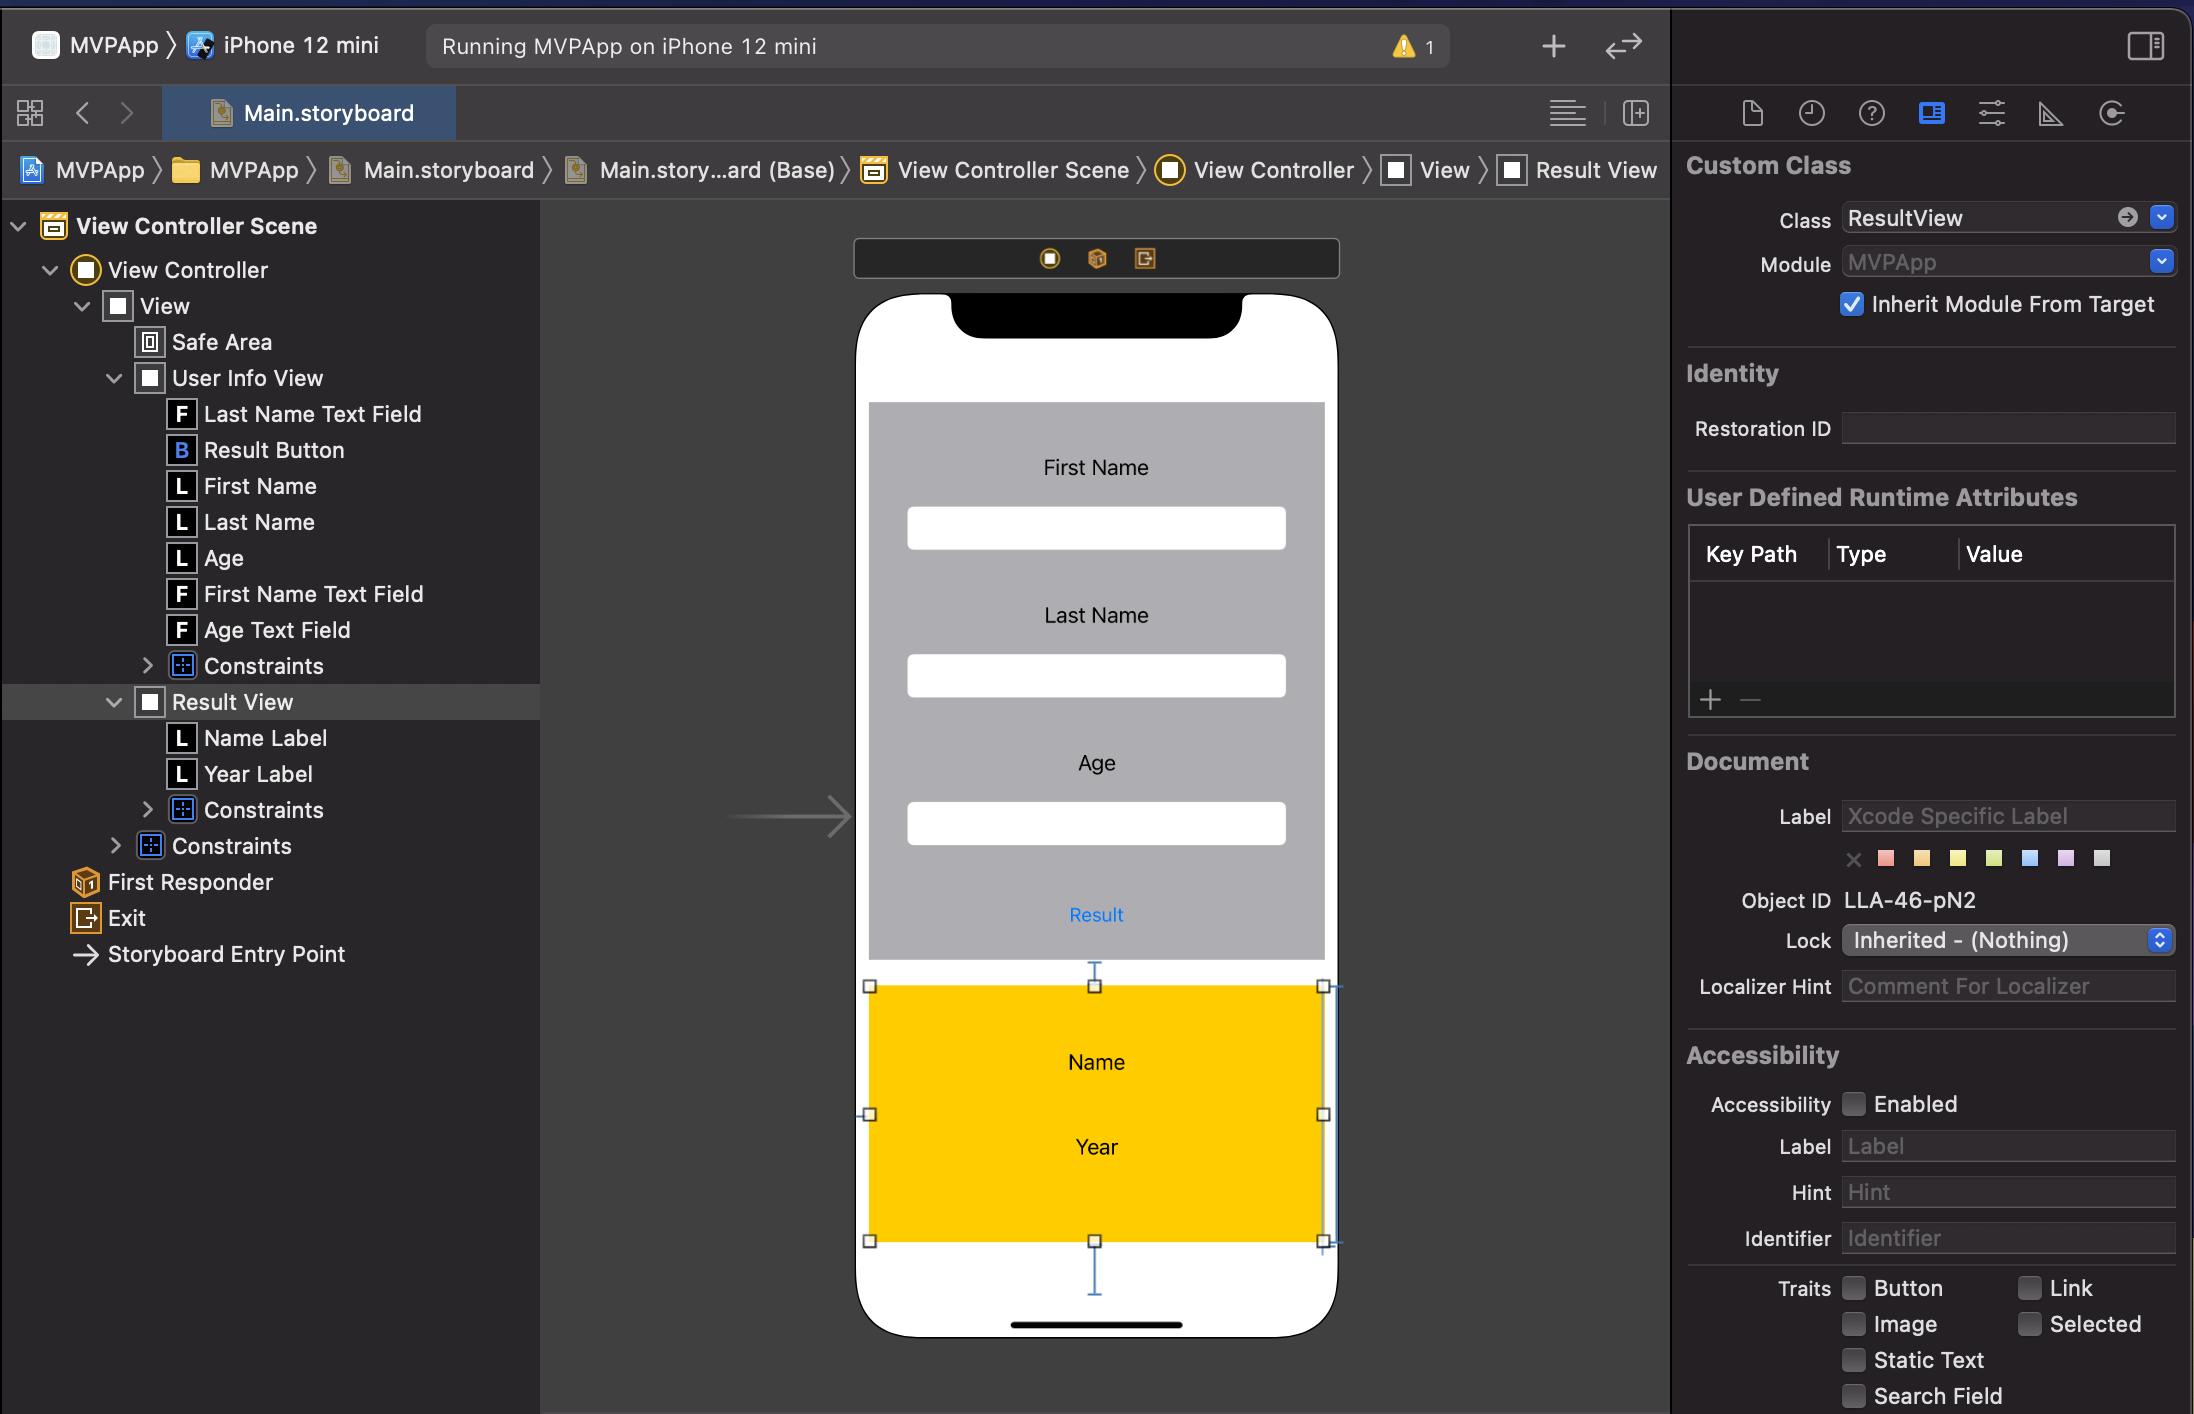Switch to the Attributes inspector icon
The image size is (2194, 1414).
click(x=1992, y=113)
